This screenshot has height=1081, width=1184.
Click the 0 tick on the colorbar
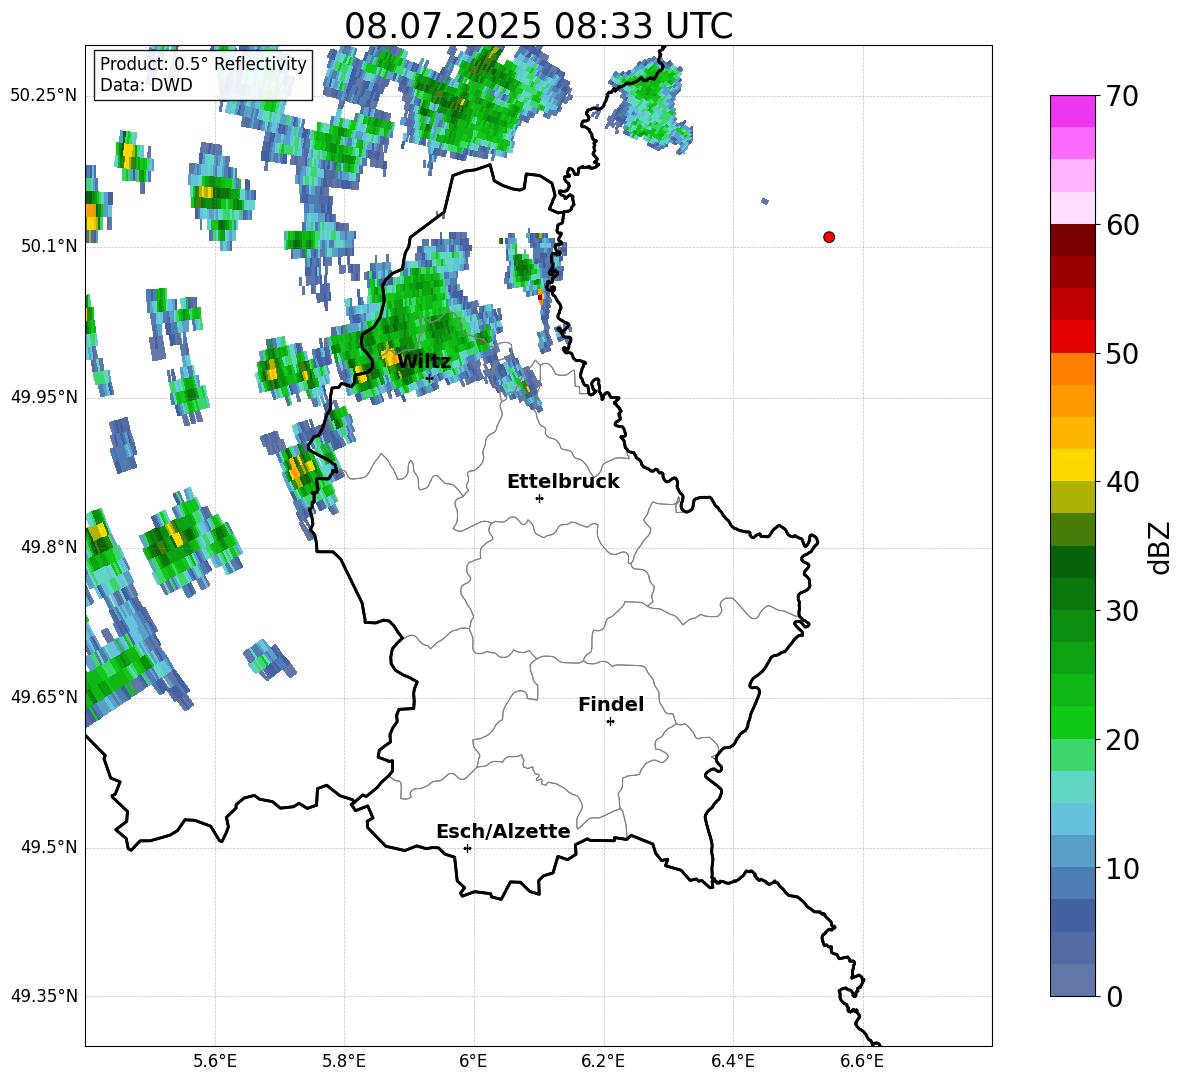1114,996
